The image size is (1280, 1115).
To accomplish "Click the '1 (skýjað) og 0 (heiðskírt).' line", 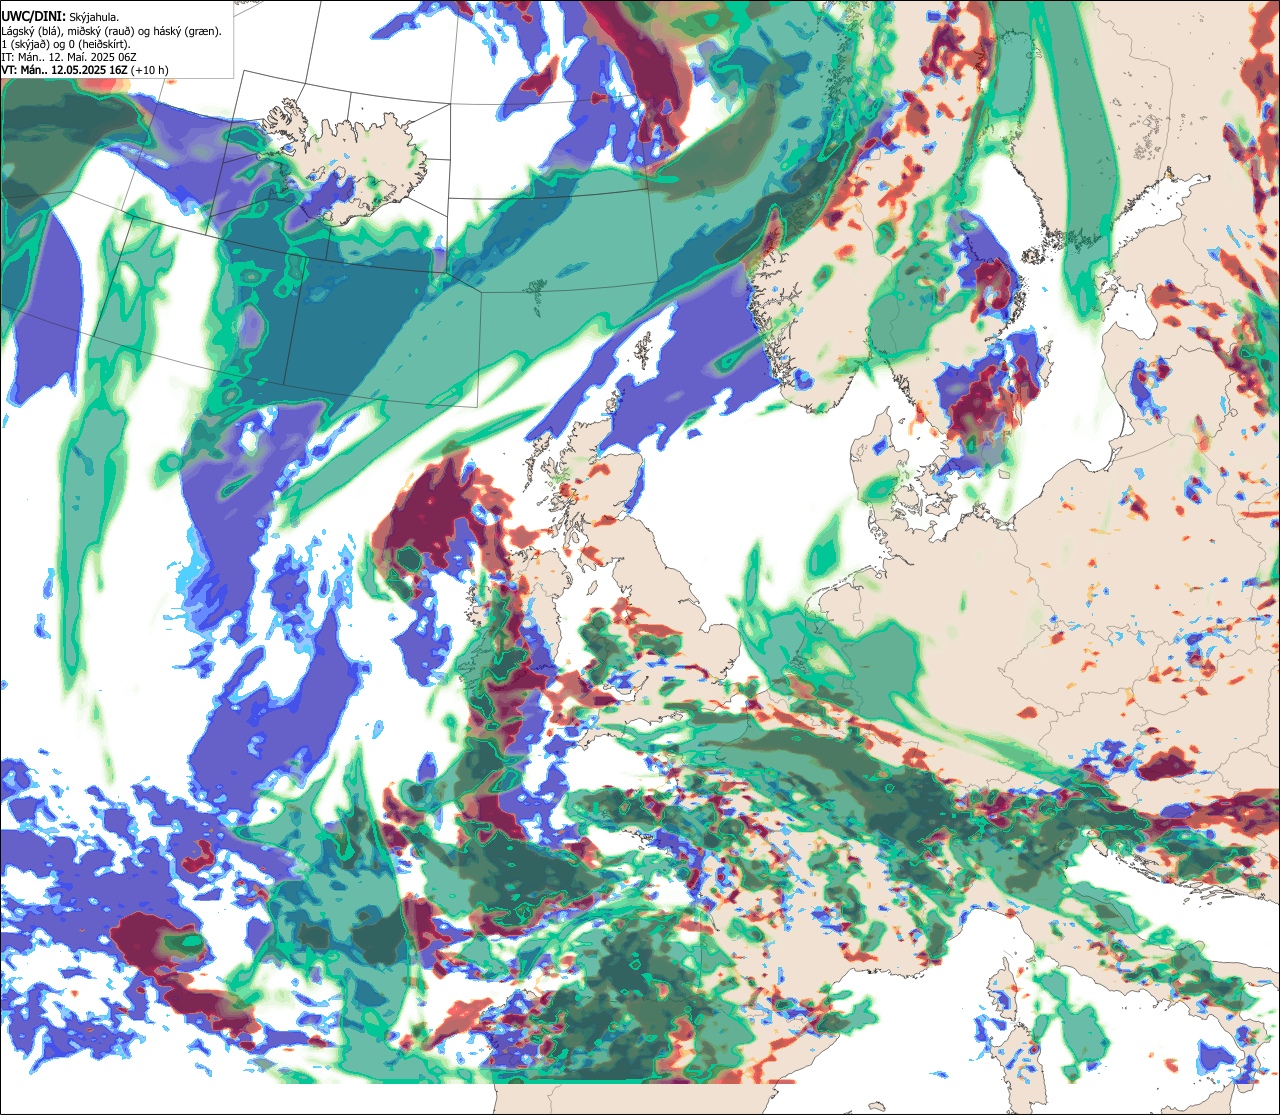I will click(66, 44).
